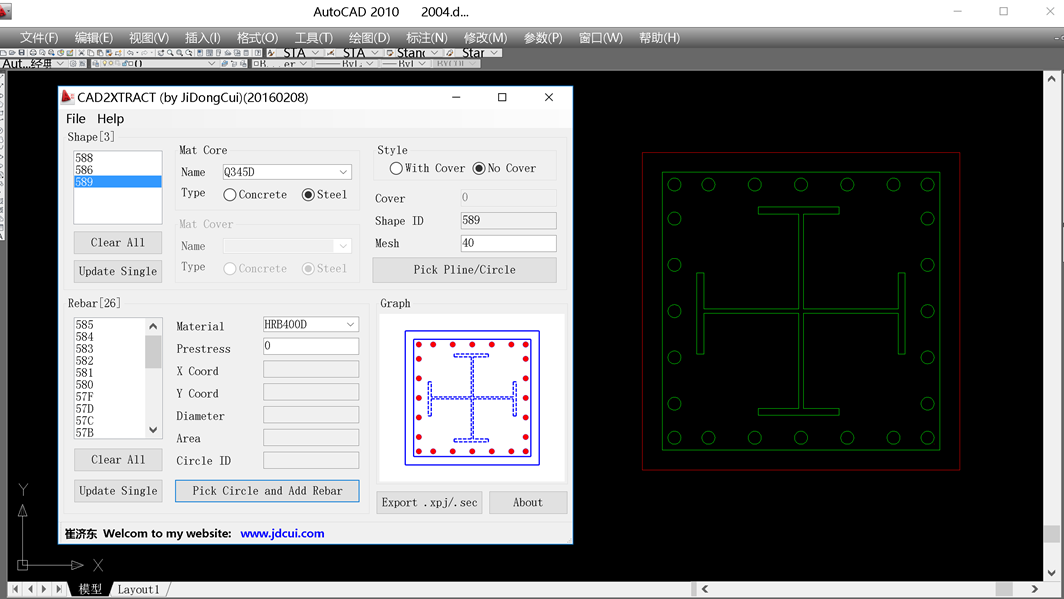This screenshot has width=1064, height=599.
Task: Click the Plot Preview icon
Action: pos(42,53)
